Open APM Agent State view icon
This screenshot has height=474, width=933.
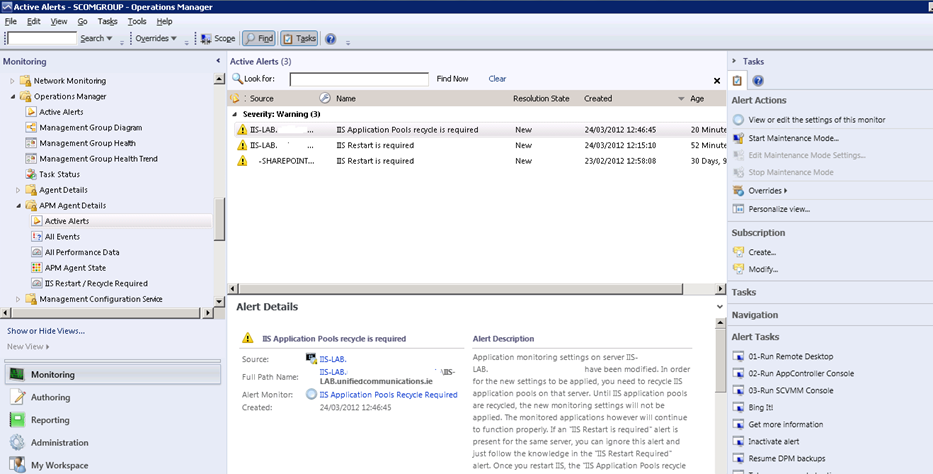(x=37, y=268)
